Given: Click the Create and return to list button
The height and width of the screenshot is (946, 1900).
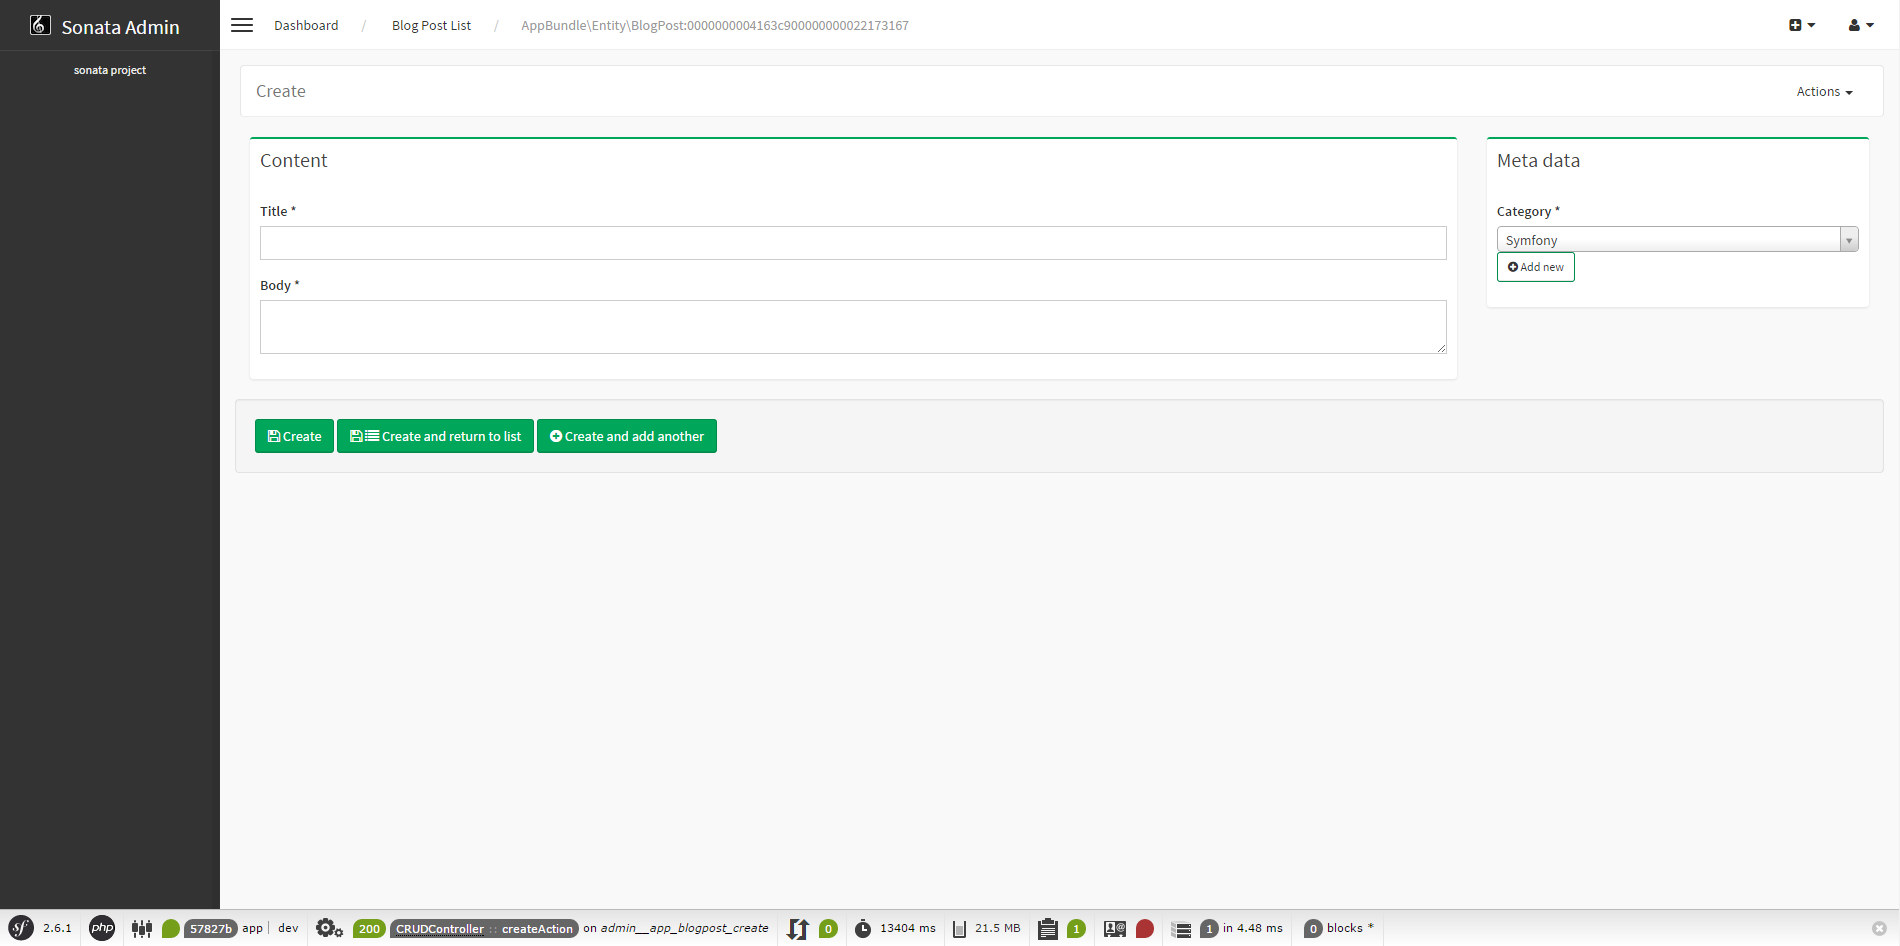Looking at the screenshot, I should [x=435, y=436].
